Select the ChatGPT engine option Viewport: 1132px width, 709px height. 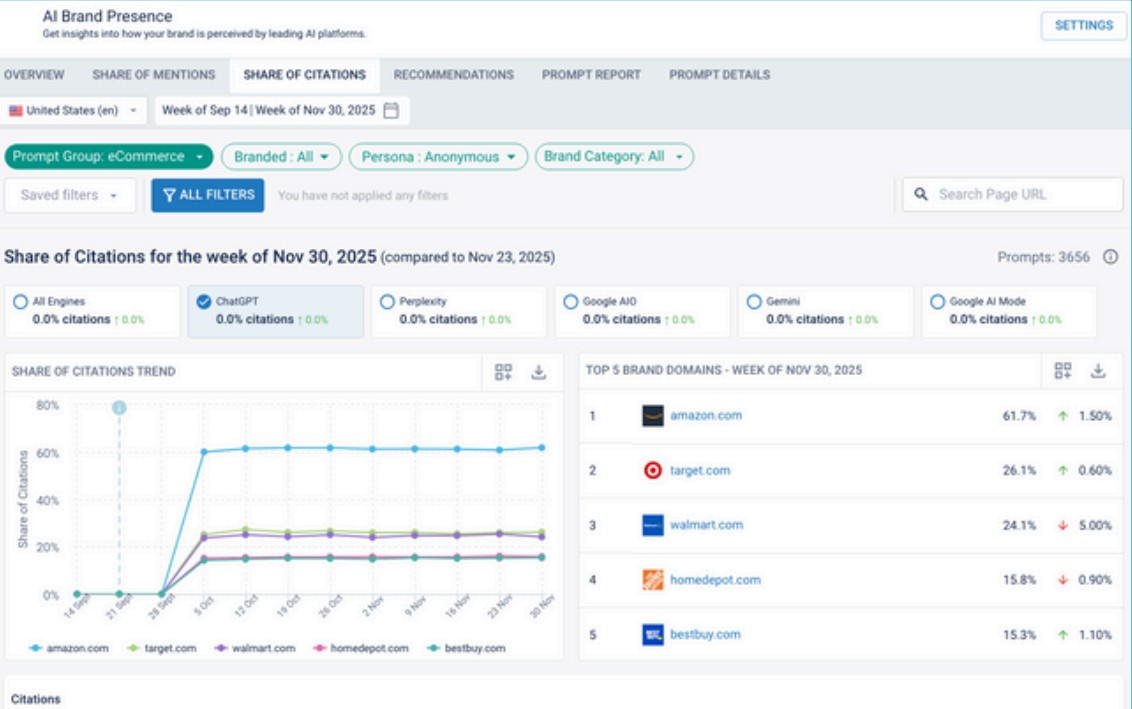point(275,311)
